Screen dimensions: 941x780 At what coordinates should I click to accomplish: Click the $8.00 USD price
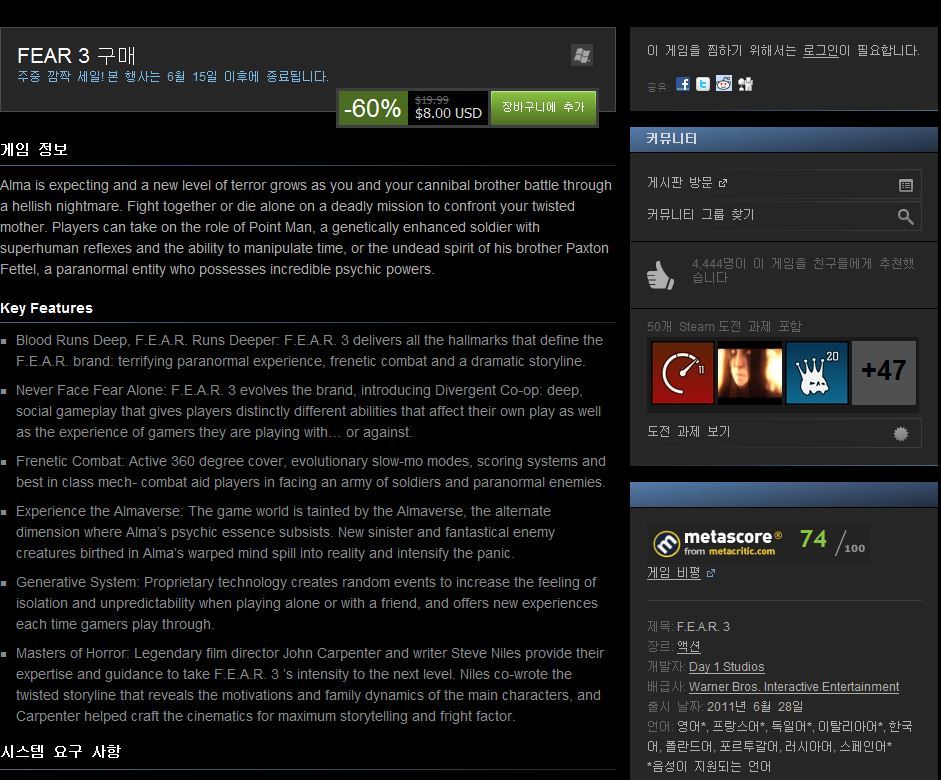click(x=448, y=113)
